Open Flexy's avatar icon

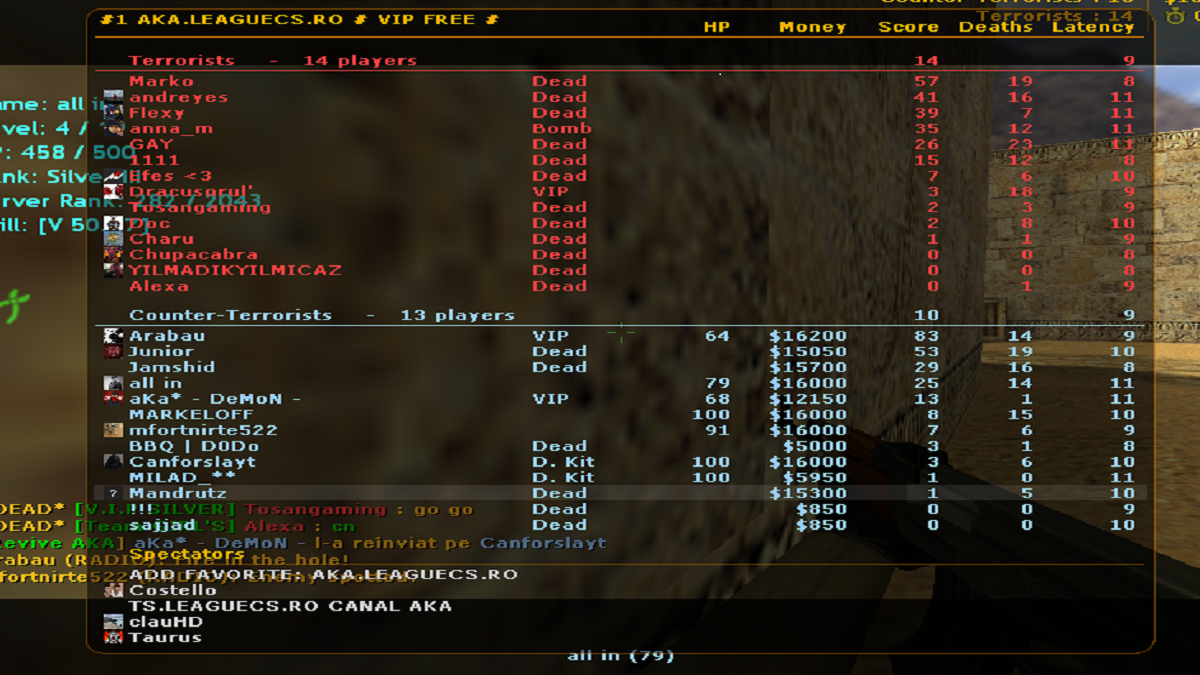pyautogui.click(x=113, y=113)
